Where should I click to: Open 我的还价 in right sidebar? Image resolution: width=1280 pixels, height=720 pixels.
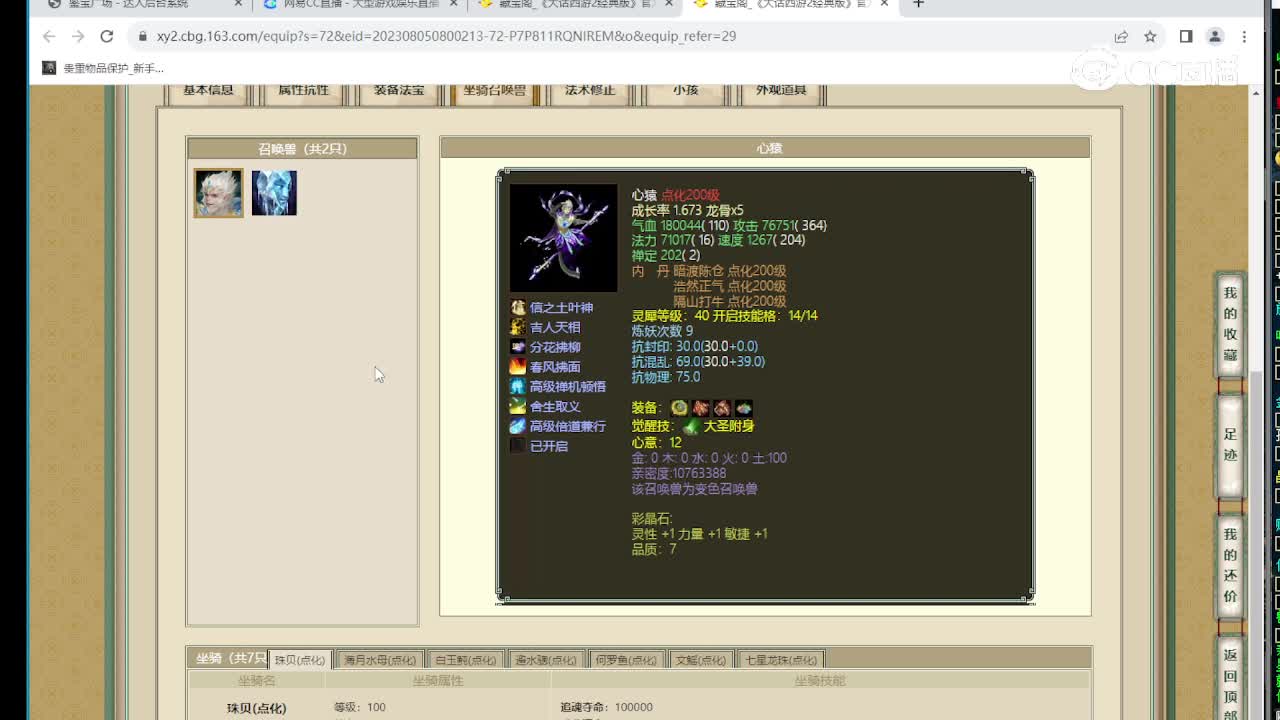point(1230,565)
